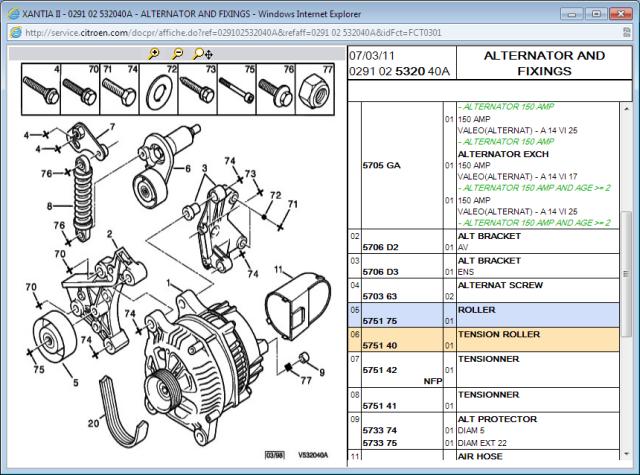Viewport: 640px width, 475px height.
Task: Close the Internet Explorer window
Action: 620,14
